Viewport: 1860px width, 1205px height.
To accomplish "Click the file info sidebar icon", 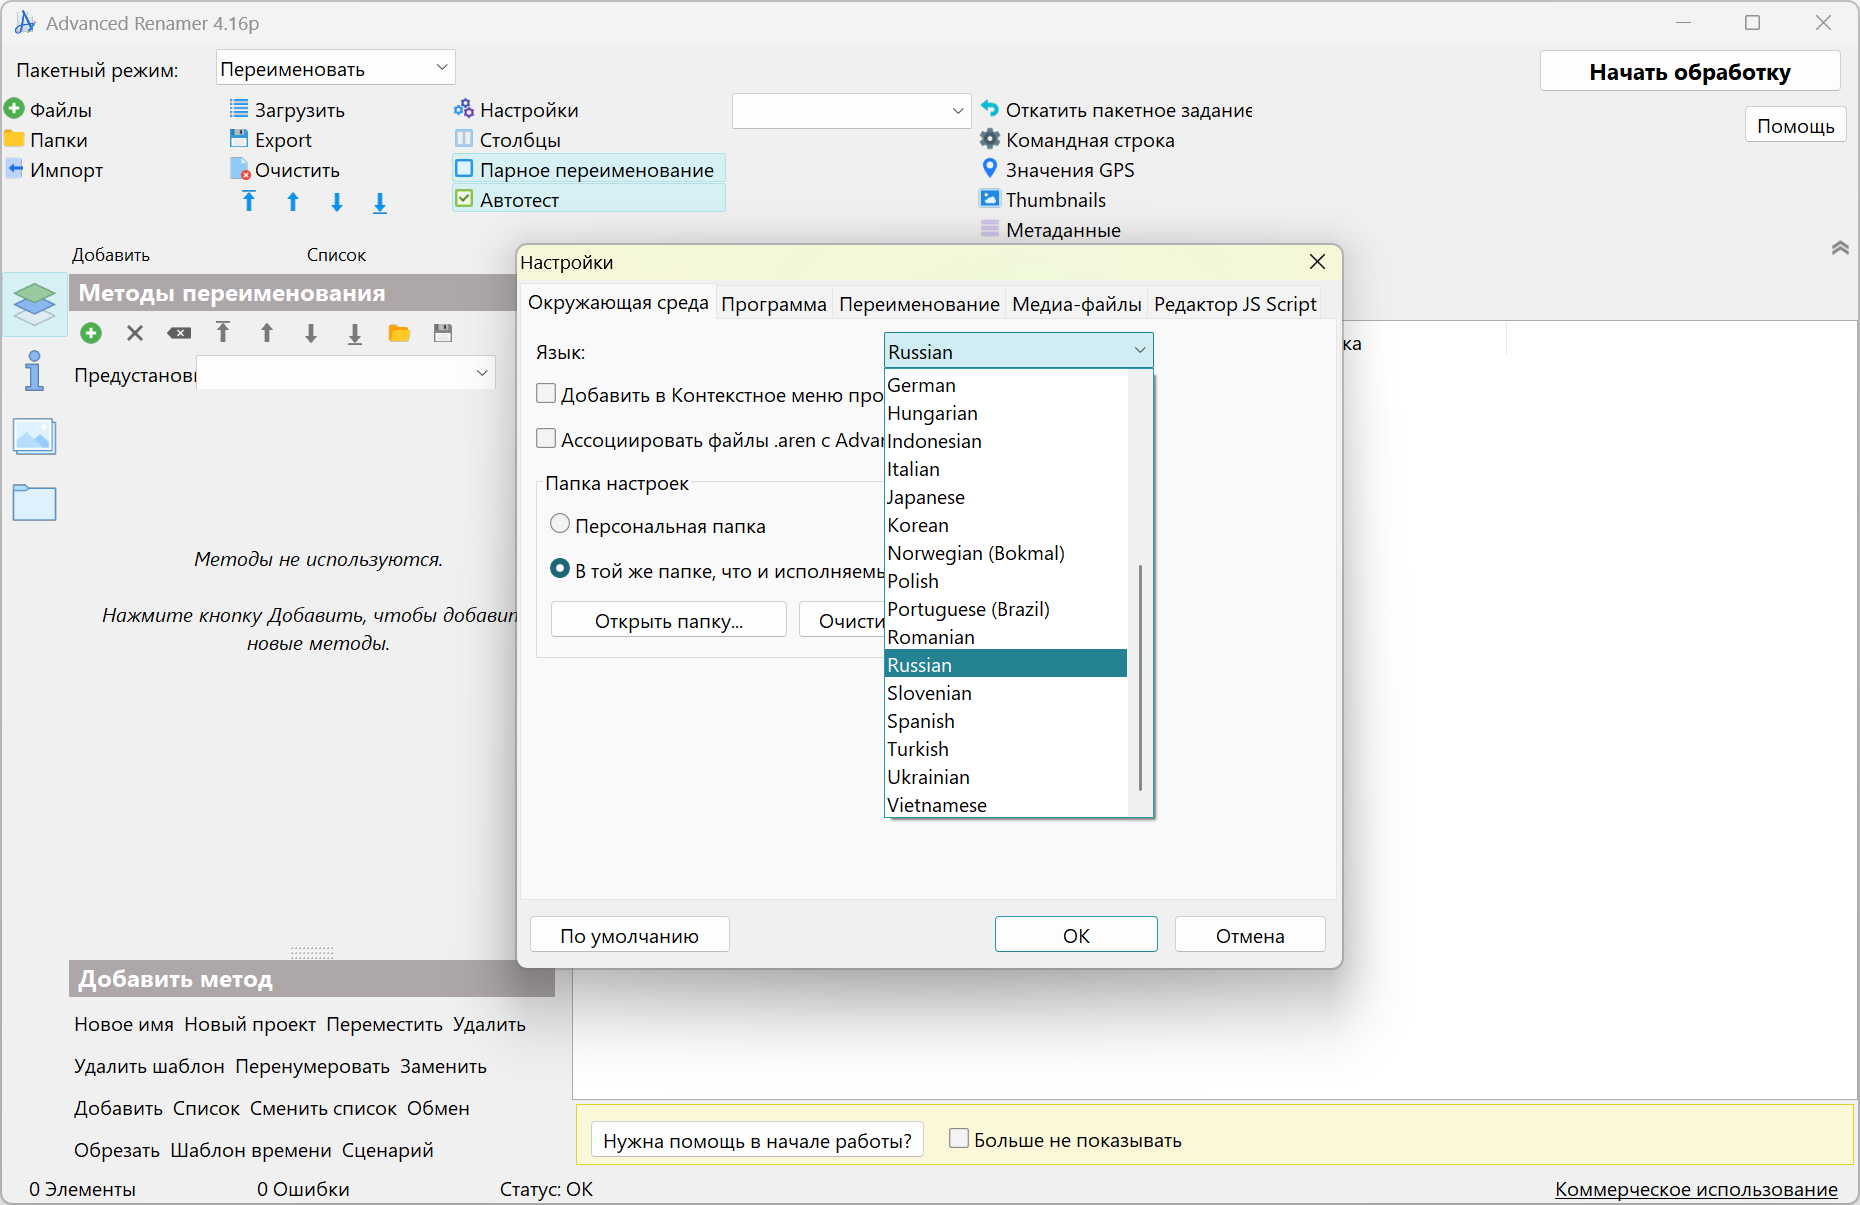I will (x=34, y=371).
